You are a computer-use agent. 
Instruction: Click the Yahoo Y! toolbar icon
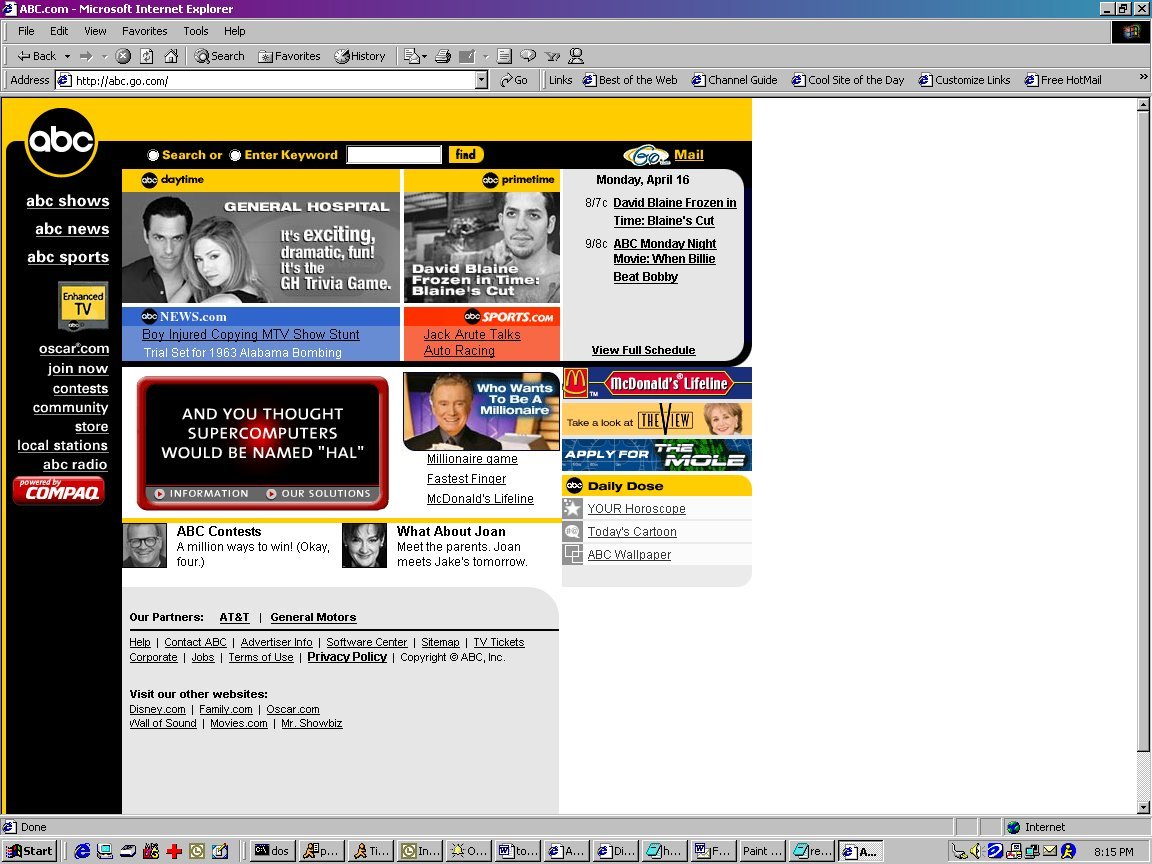[x=552, y=56]
